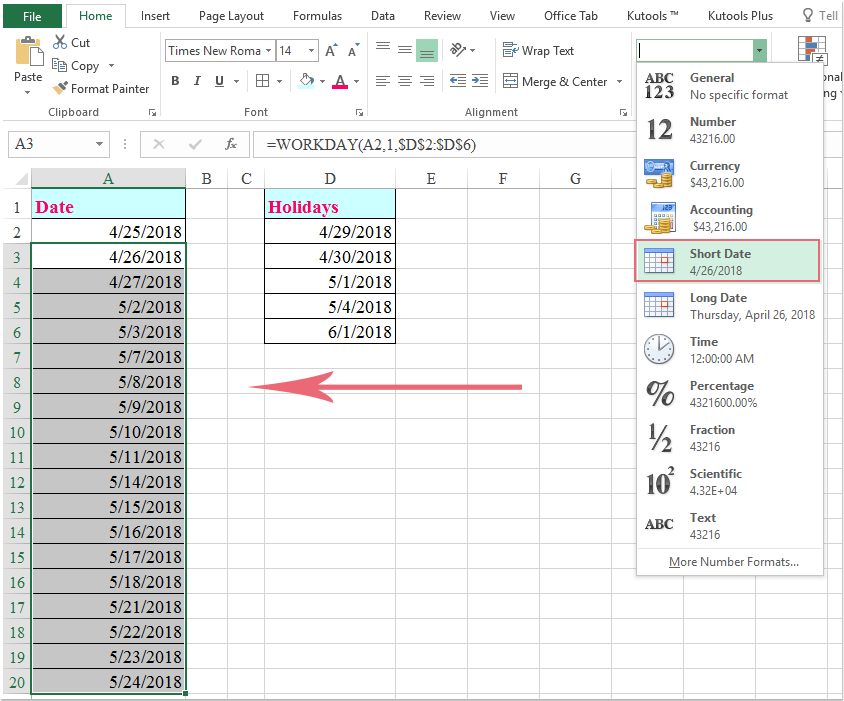Apply center alignment to the cells
The width and height of the screenshot is (844, 701).
(x=404, y=81)
